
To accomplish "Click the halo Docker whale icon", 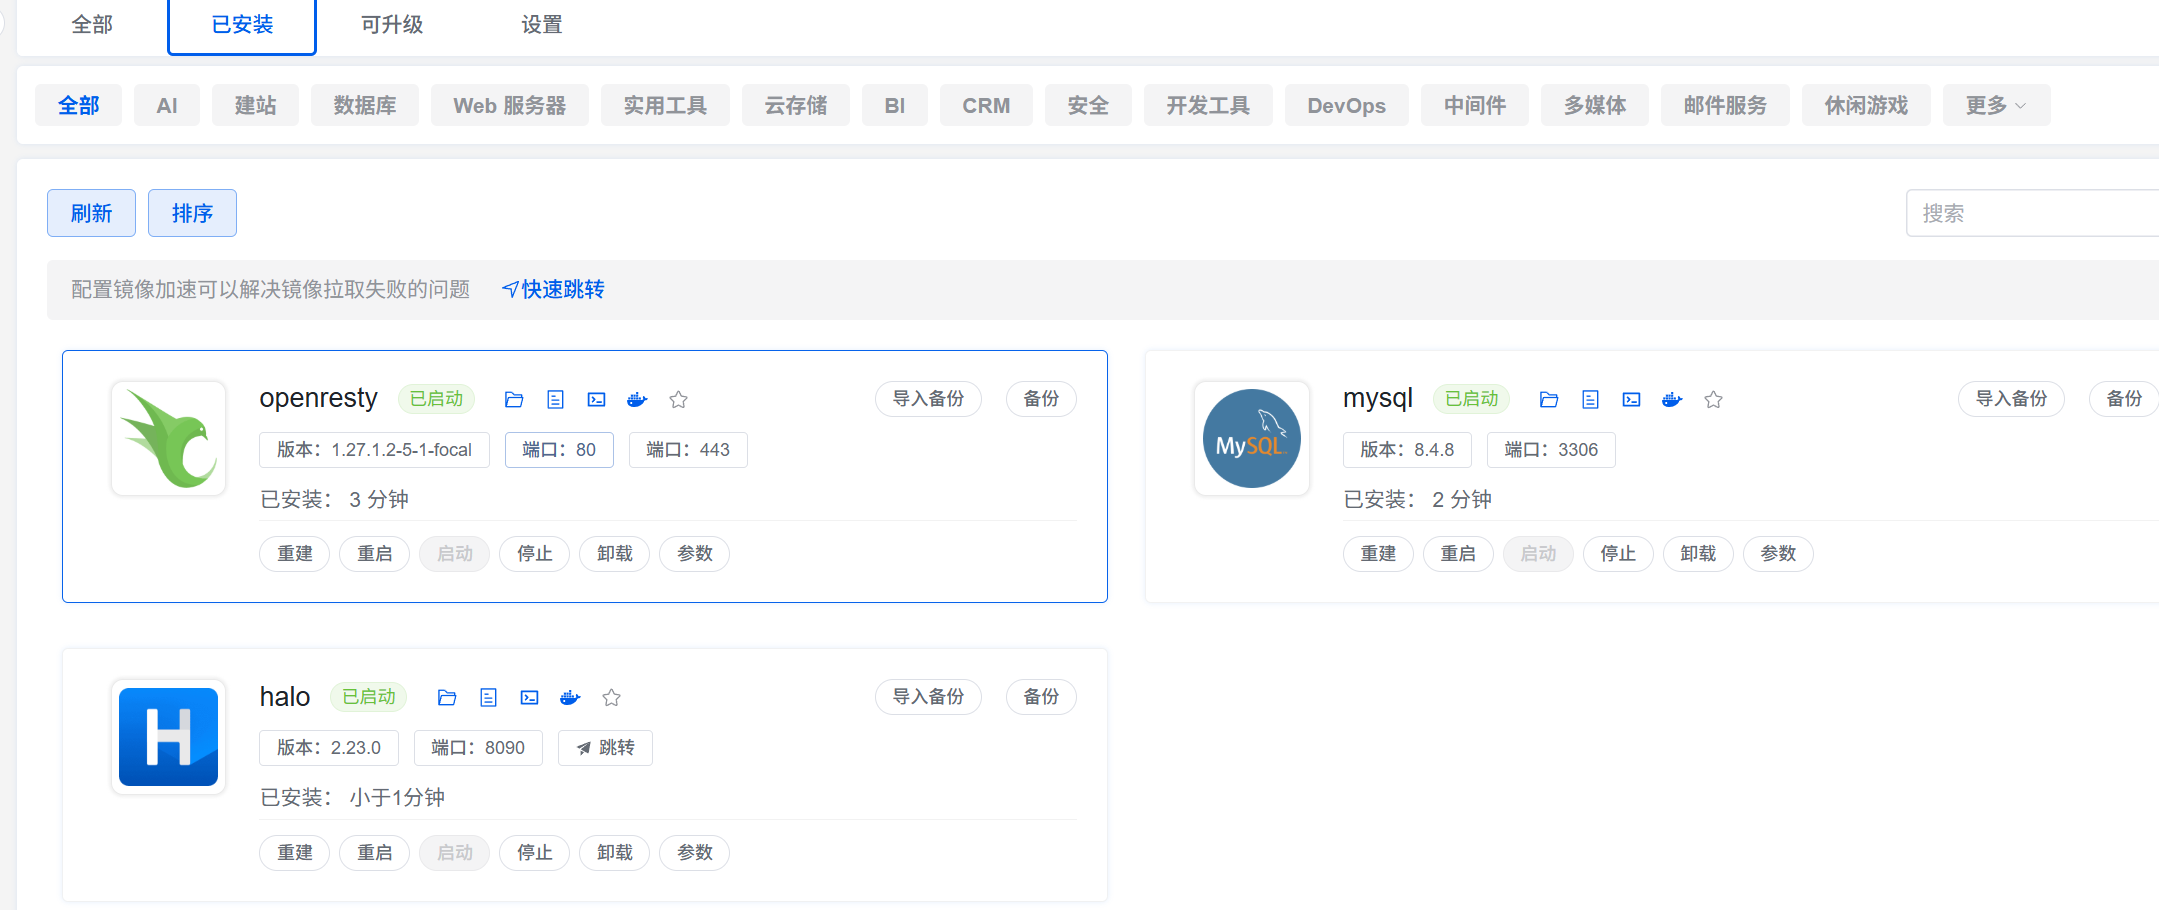I will point(570,698).
